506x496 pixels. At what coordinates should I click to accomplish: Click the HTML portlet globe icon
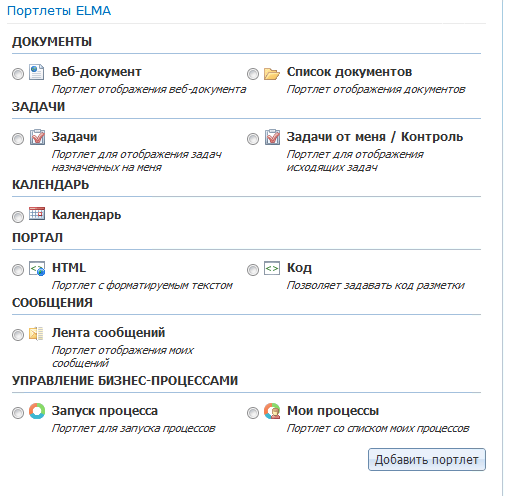[x=37, y=268]
